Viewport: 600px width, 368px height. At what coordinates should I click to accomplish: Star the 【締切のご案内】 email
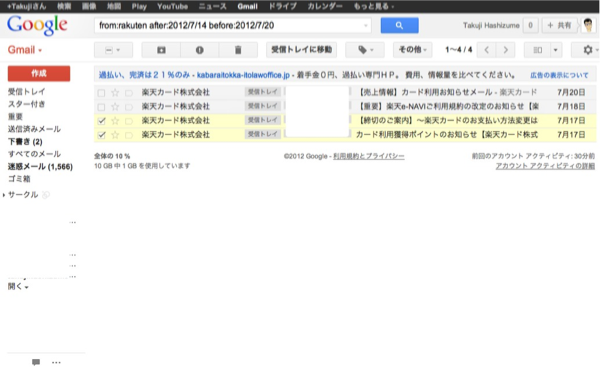[x=115, y=121]
